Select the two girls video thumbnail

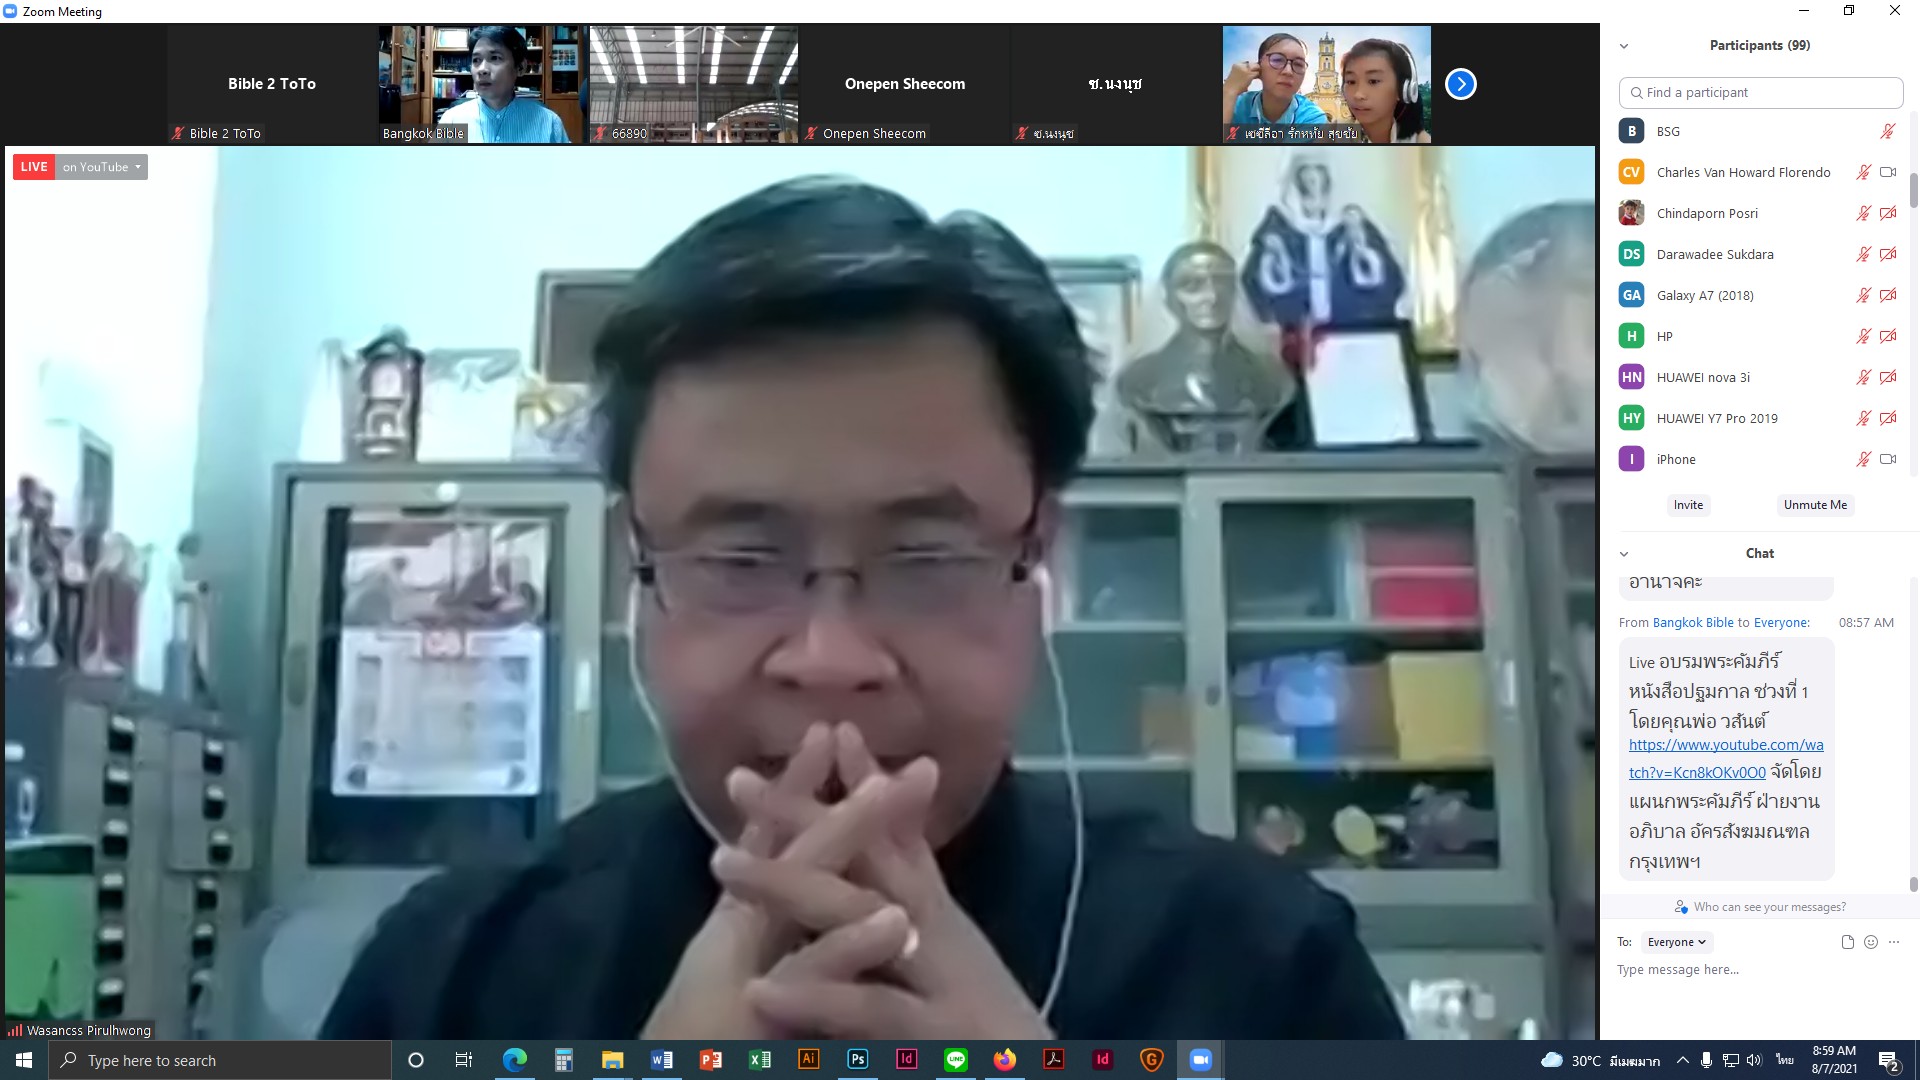point(1326,84)
